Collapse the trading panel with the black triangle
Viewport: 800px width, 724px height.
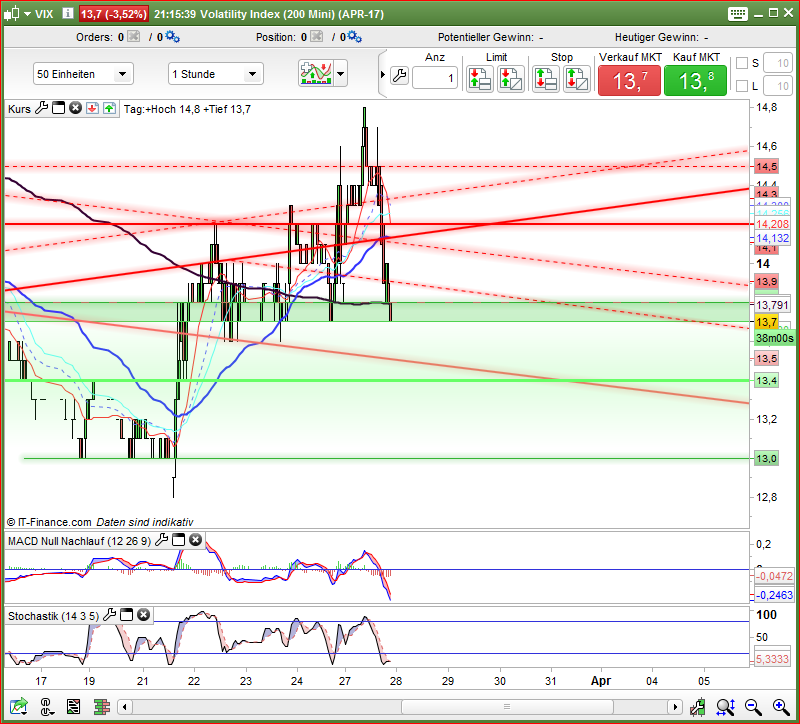click(x=383, y=75)
